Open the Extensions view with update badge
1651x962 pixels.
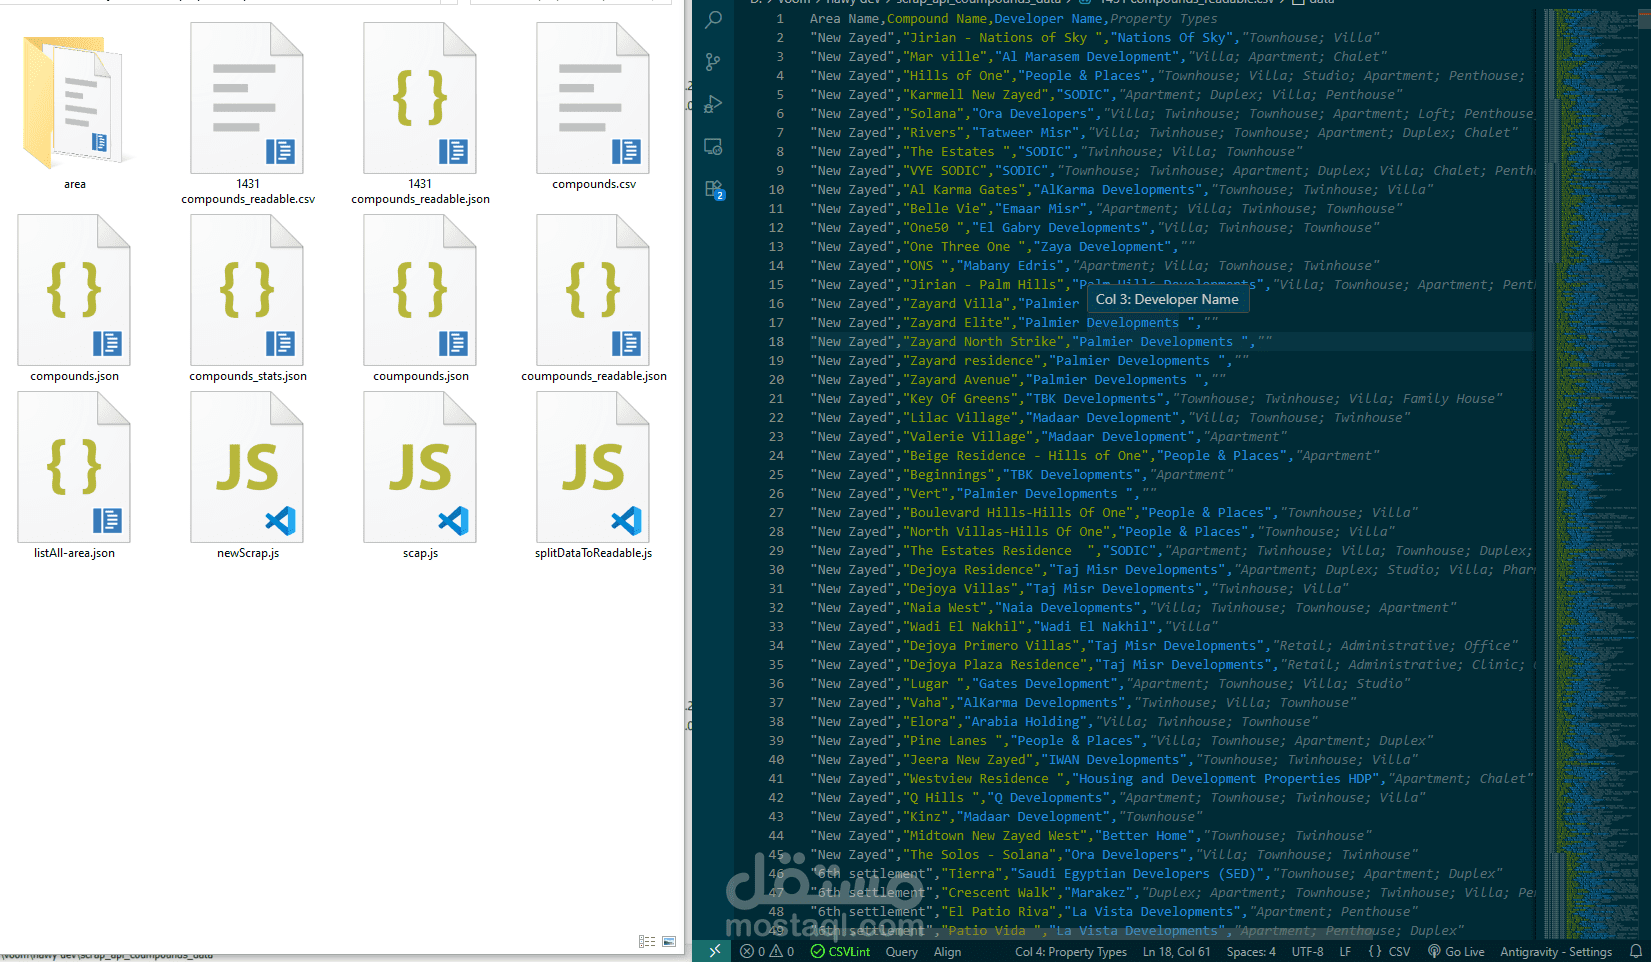coord(714,189)
